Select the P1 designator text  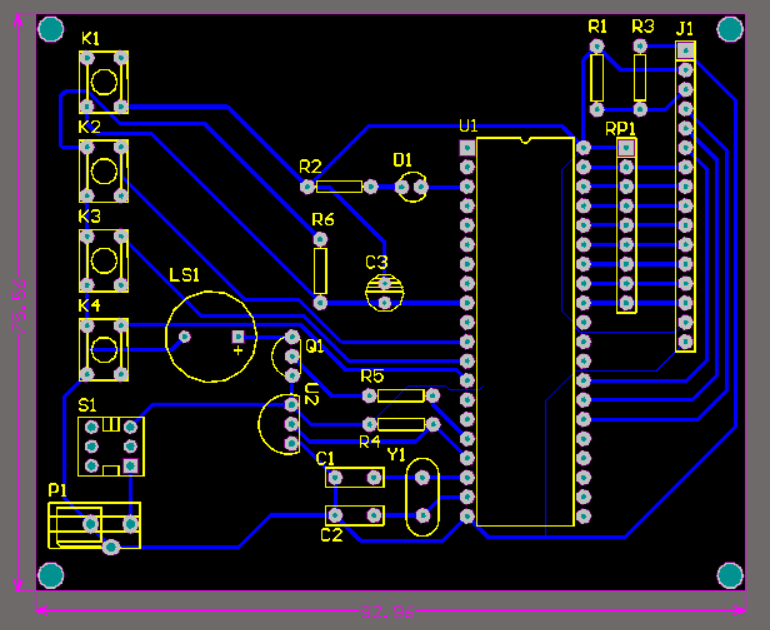pyautogui.click(x=57, y=490)
